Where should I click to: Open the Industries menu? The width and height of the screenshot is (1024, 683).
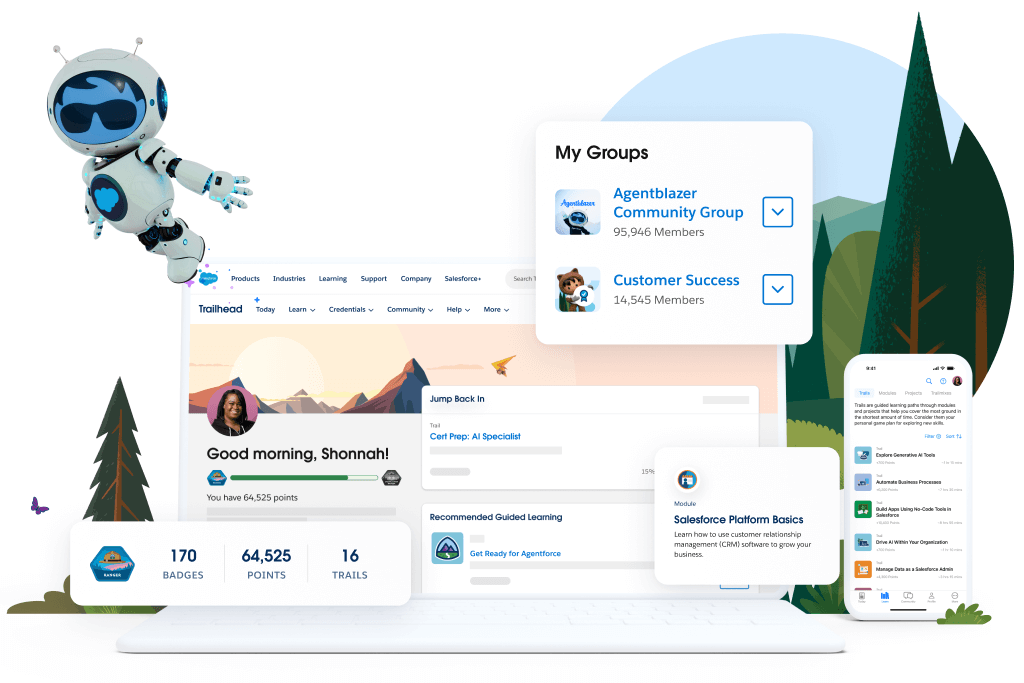pos(289,279)
